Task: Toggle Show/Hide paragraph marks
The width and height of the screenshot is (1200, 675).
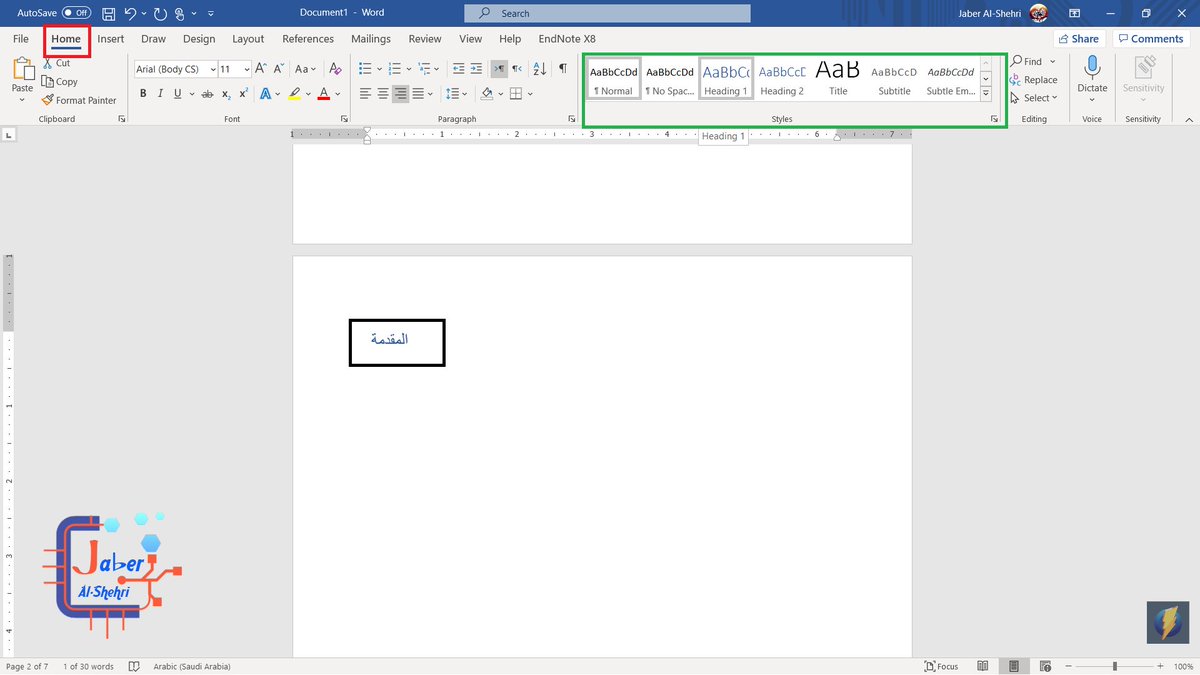Action: (562, 69)
